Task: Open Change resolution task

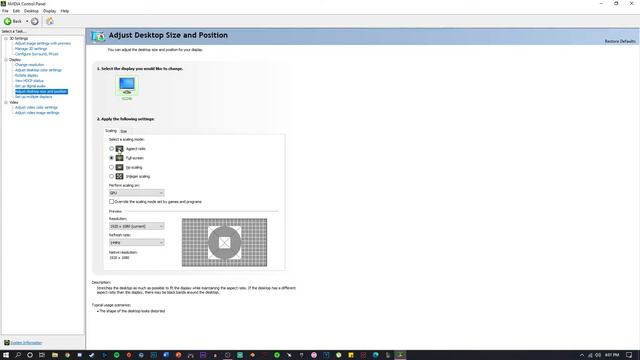Action: click(x=29, y=65)
